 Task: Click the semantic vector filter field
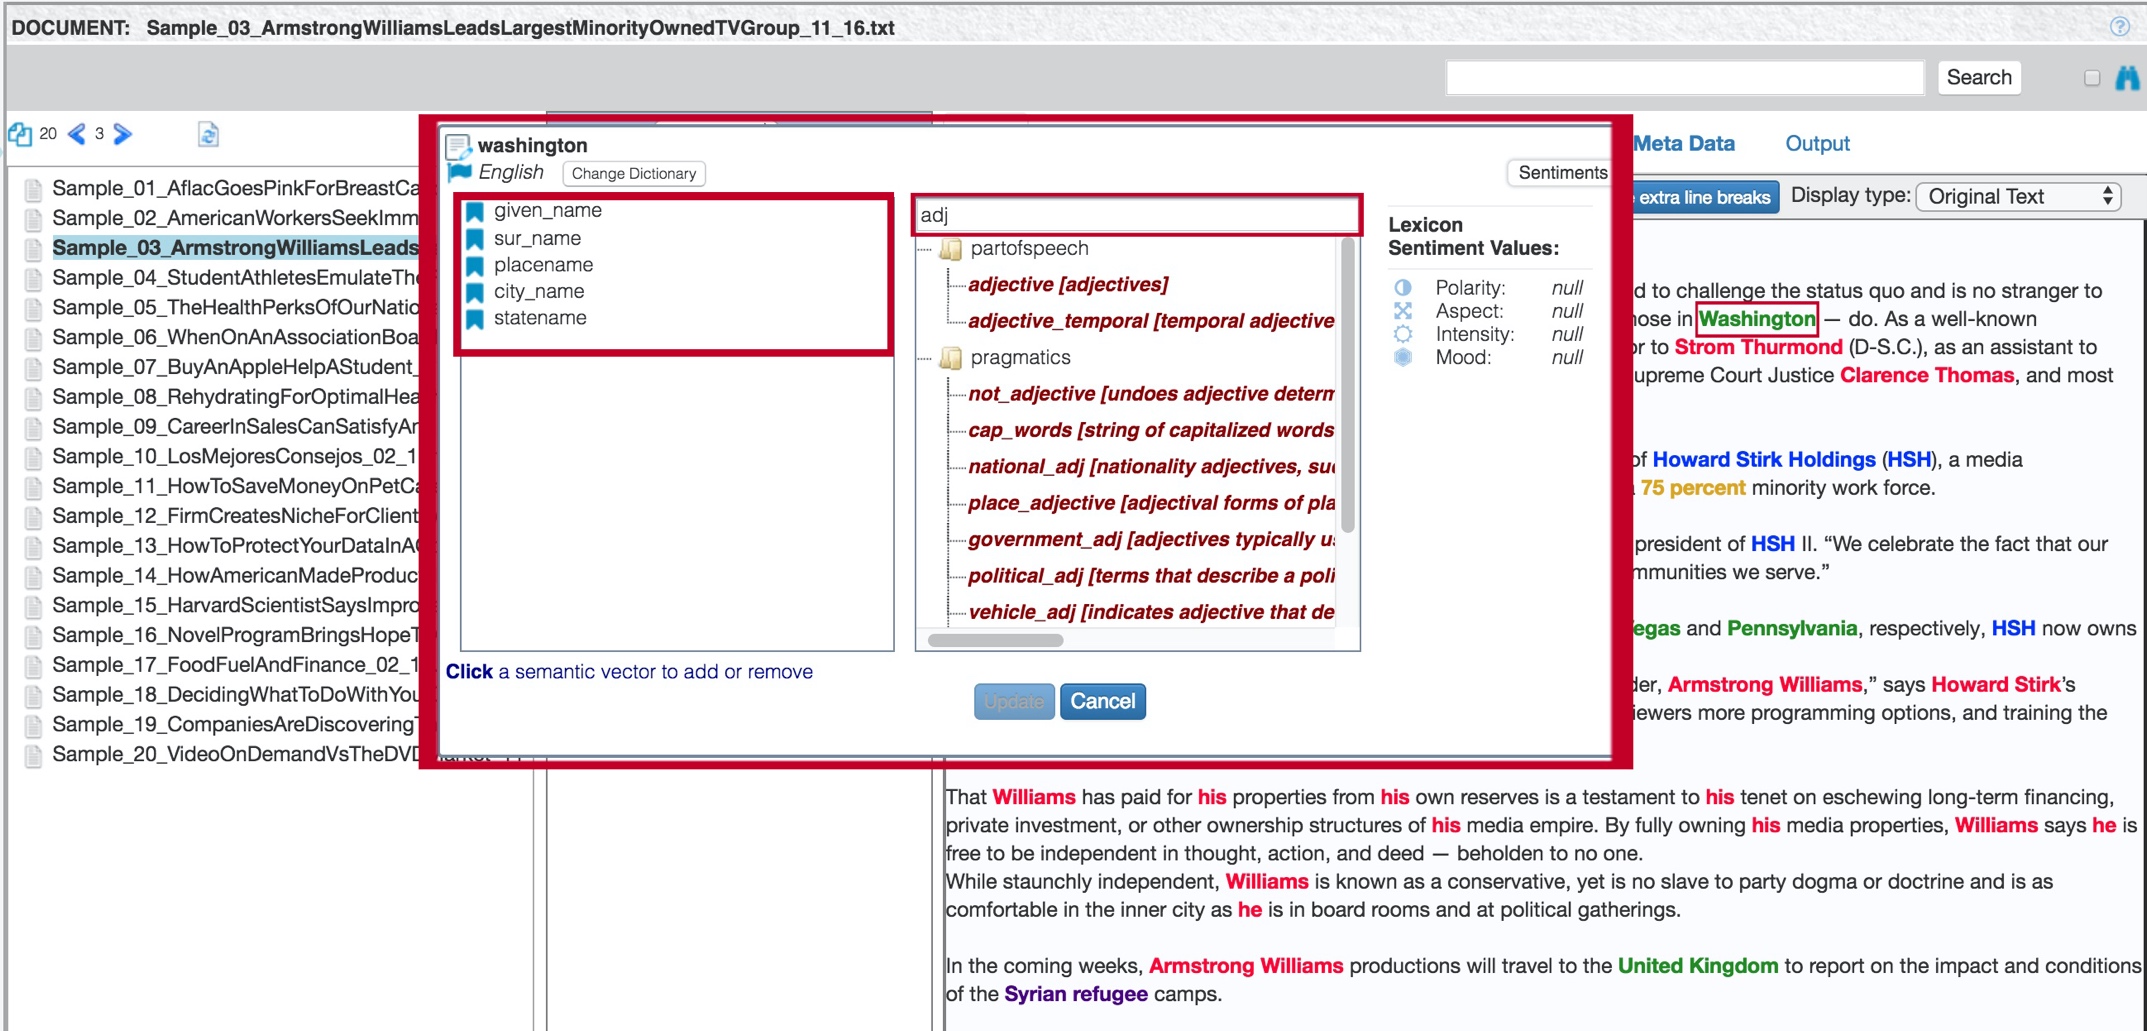1136,215
